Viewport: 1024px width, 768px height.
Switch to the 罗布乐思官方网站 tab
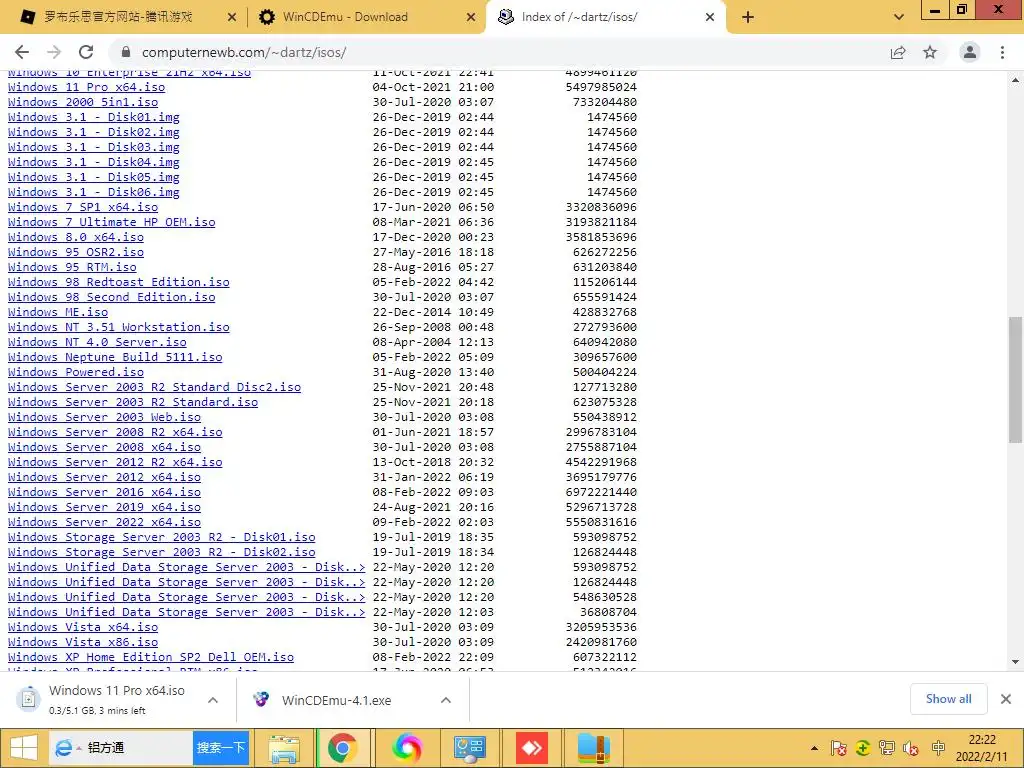pos(119,18)
